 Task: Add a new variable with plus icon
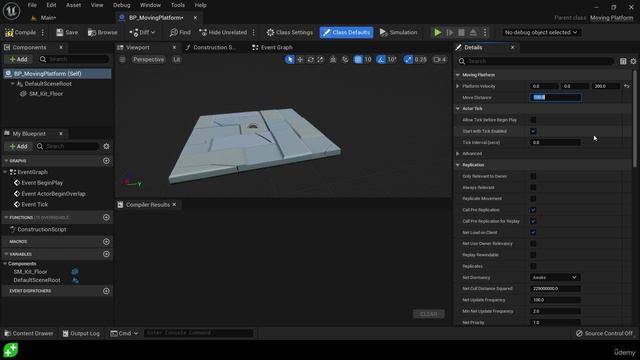click(x=106, y=254)
